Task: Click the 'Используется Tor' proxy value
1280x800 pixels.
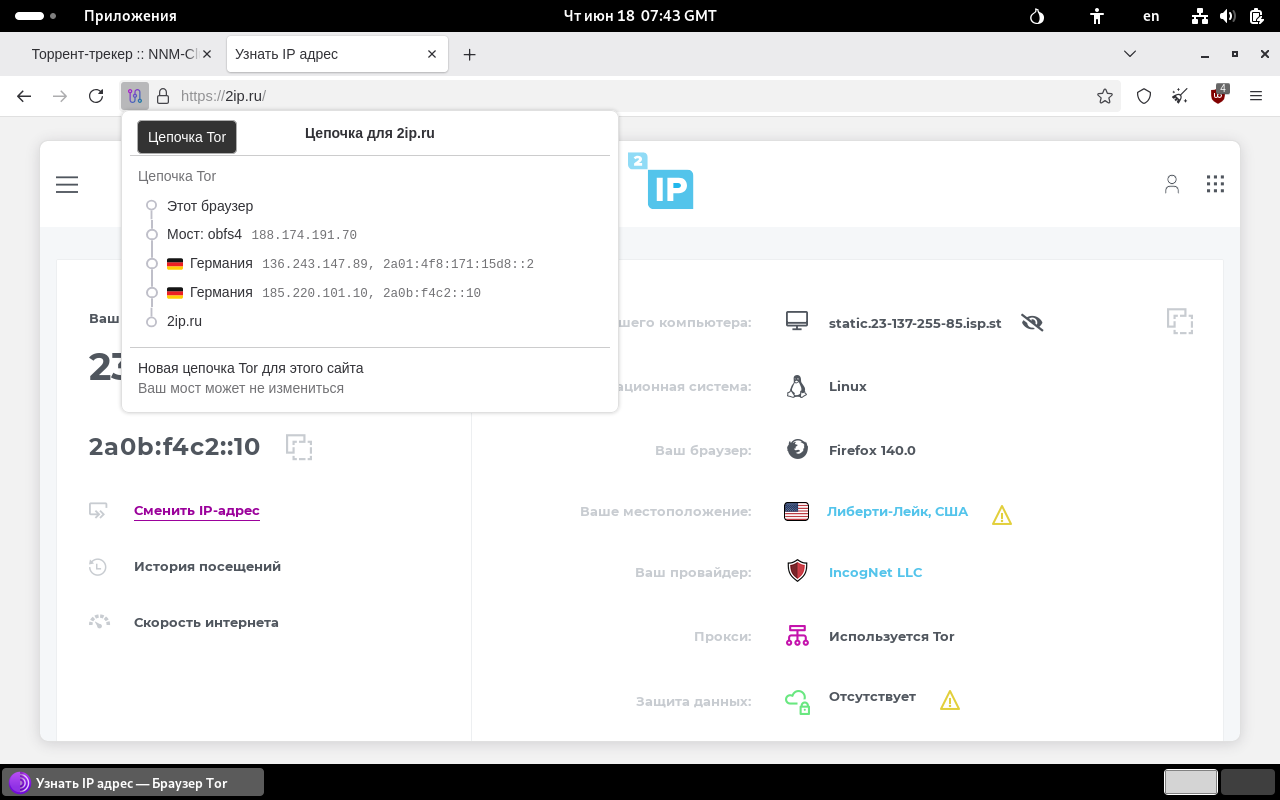Action: pos(892,636)
